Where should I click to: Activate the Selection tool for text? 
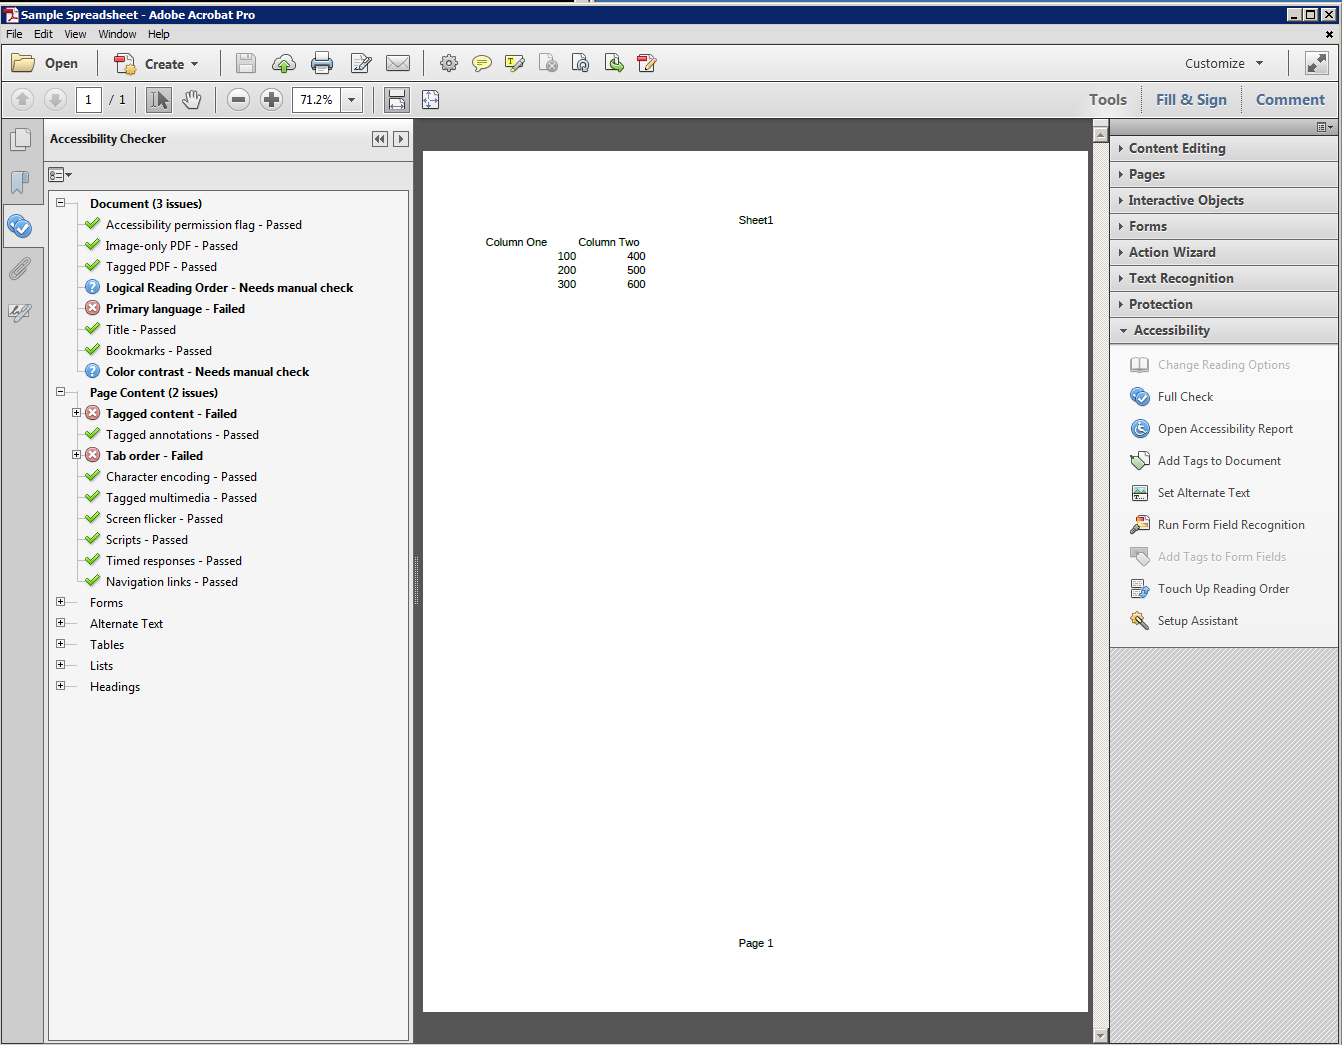pos(159,99)
